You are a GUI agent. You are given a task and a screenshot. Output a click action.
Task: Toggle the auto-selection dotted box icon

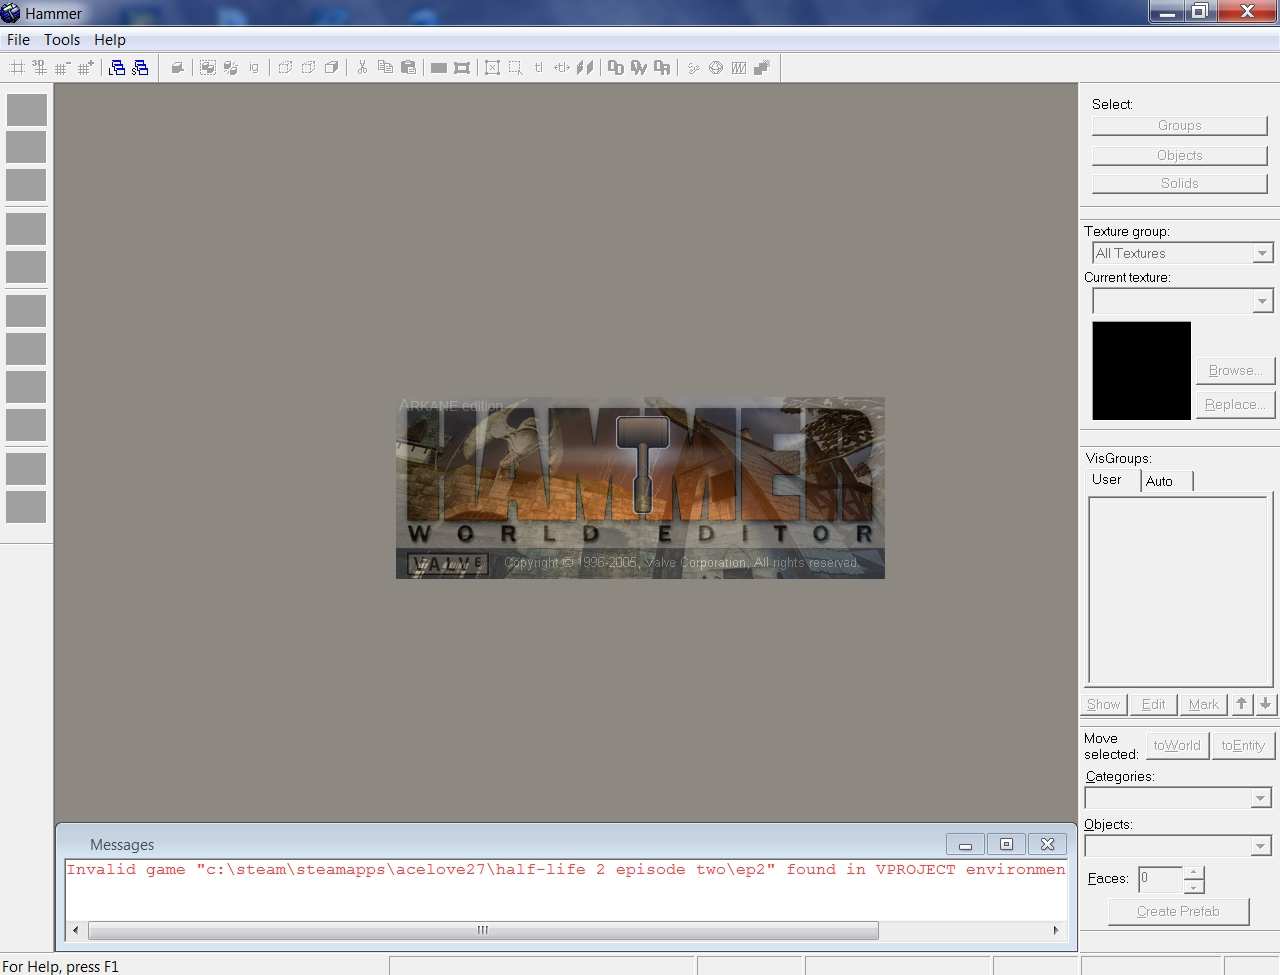[x=515, y=68]
